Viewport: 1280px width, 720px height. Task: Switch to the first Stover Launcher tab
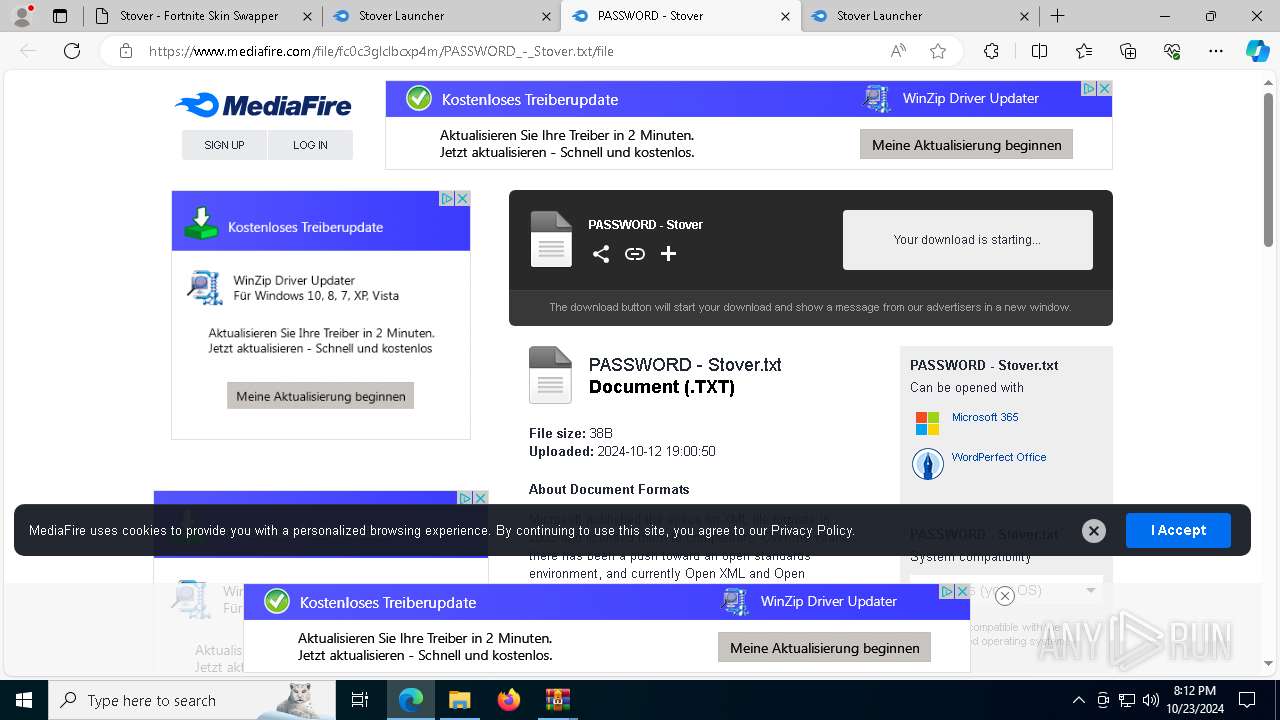point(441,16)
